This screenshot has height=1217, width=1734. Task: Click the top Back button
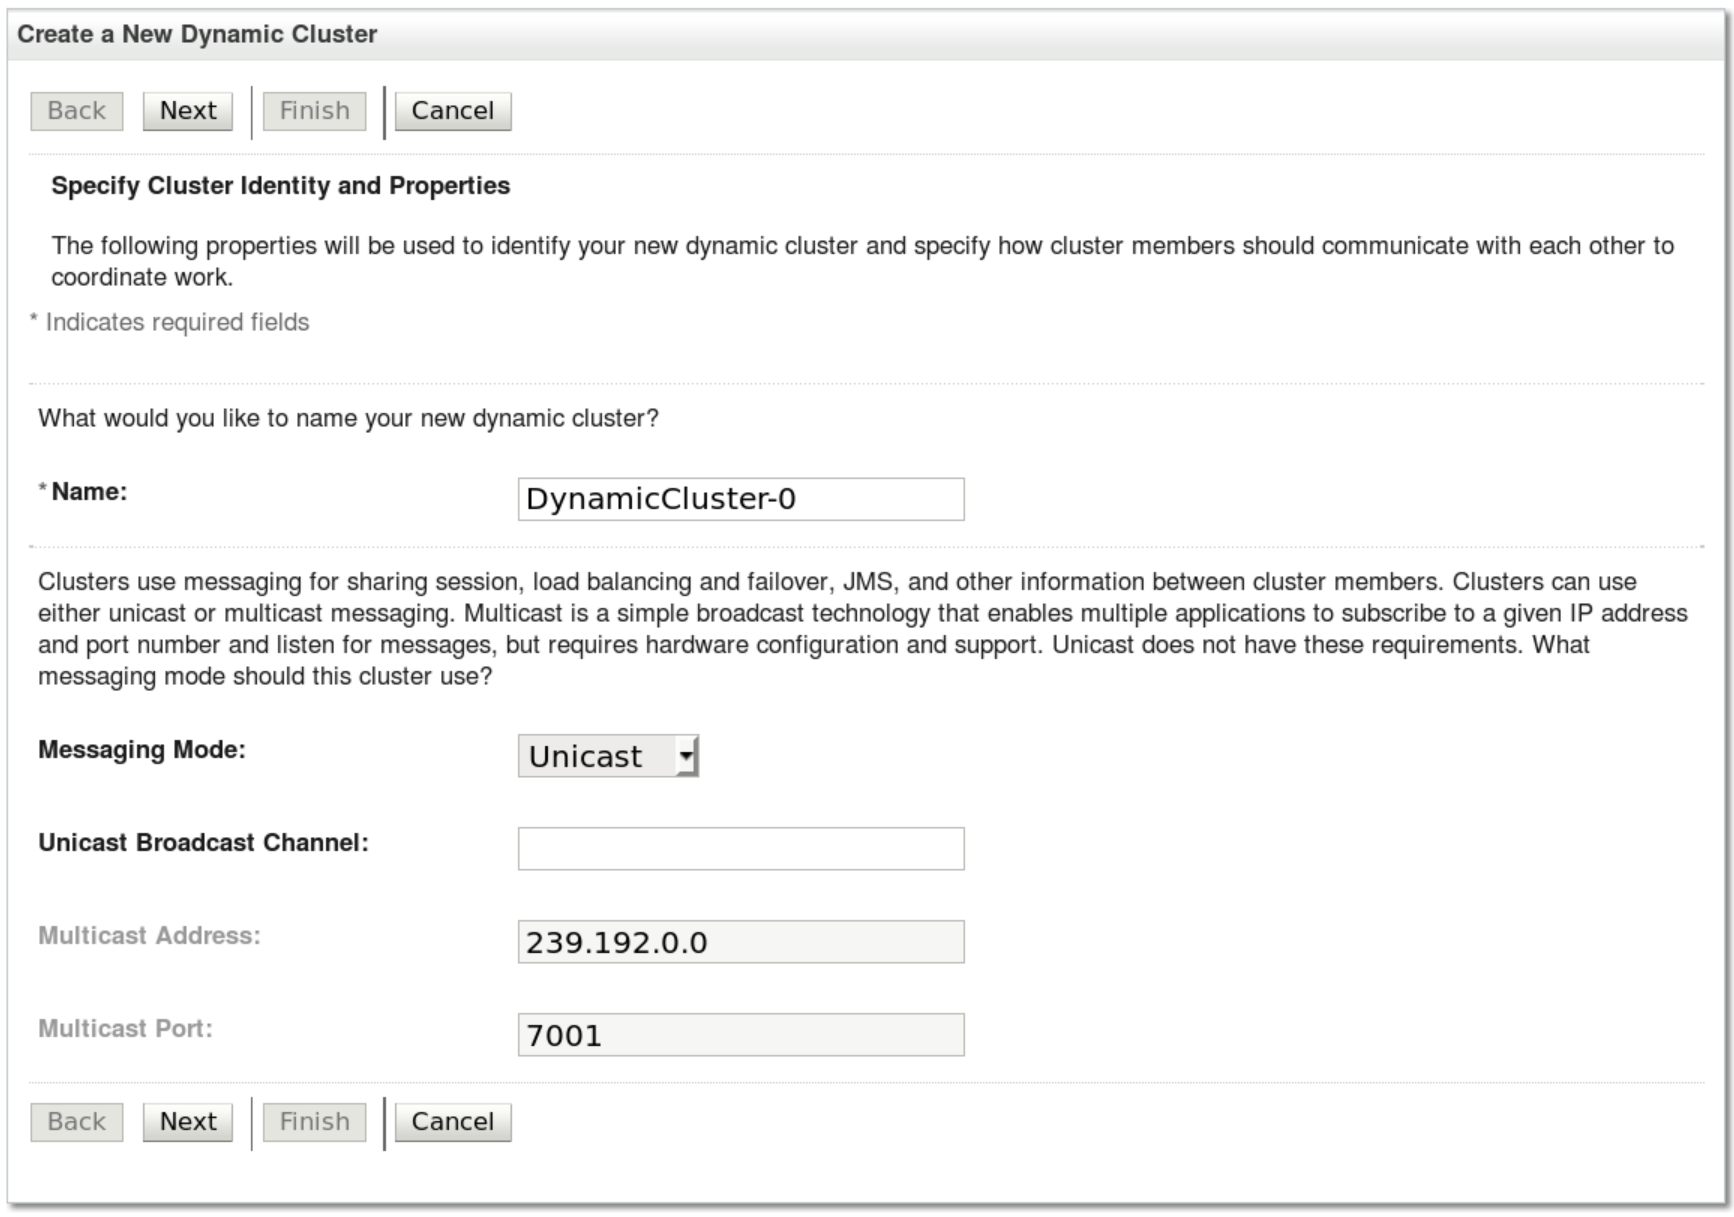77,111
